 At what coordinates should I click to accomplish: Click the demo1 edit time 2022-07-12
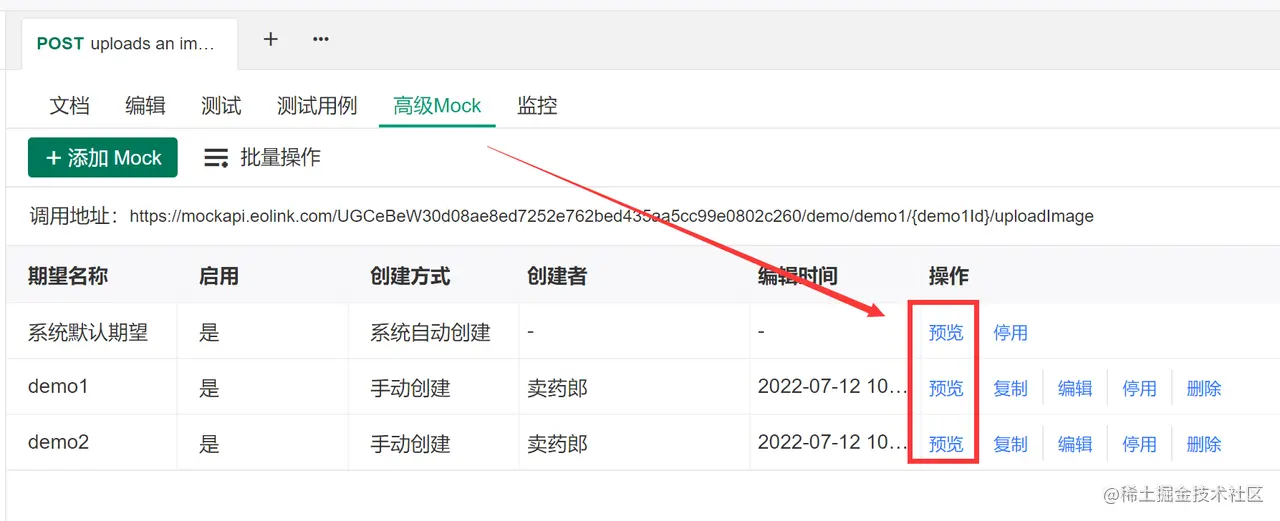(x=832, y=386)
